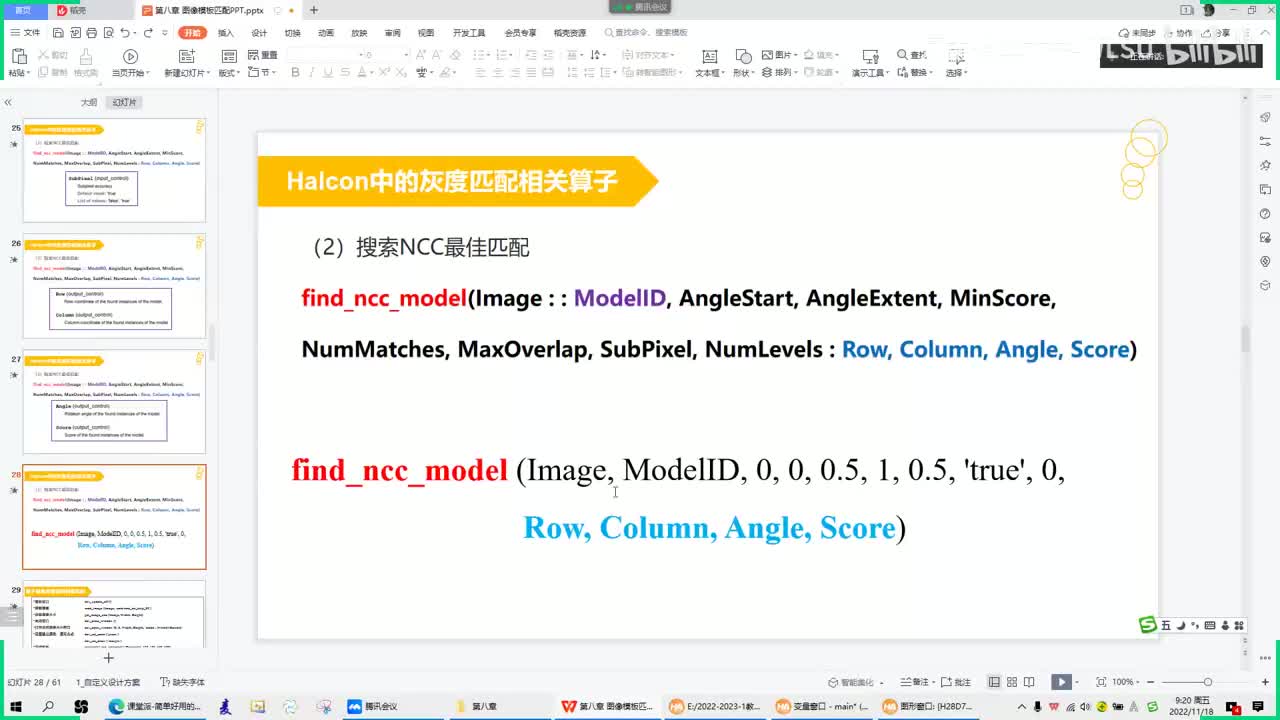The height and width of the screenshot is (720, 1280).
Task: Click the Format Painter brush icon
Action: 86,56
